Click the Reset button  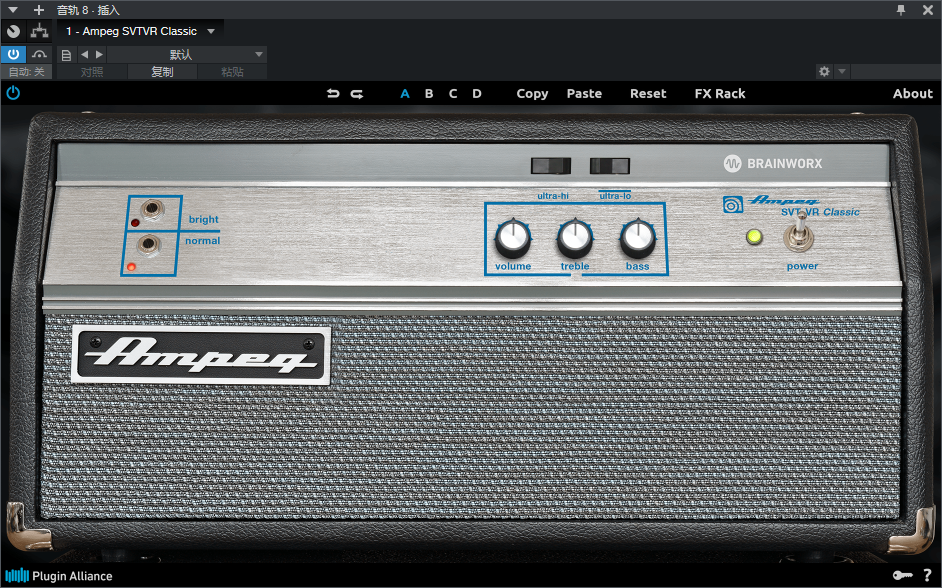[x=648, y=94]
